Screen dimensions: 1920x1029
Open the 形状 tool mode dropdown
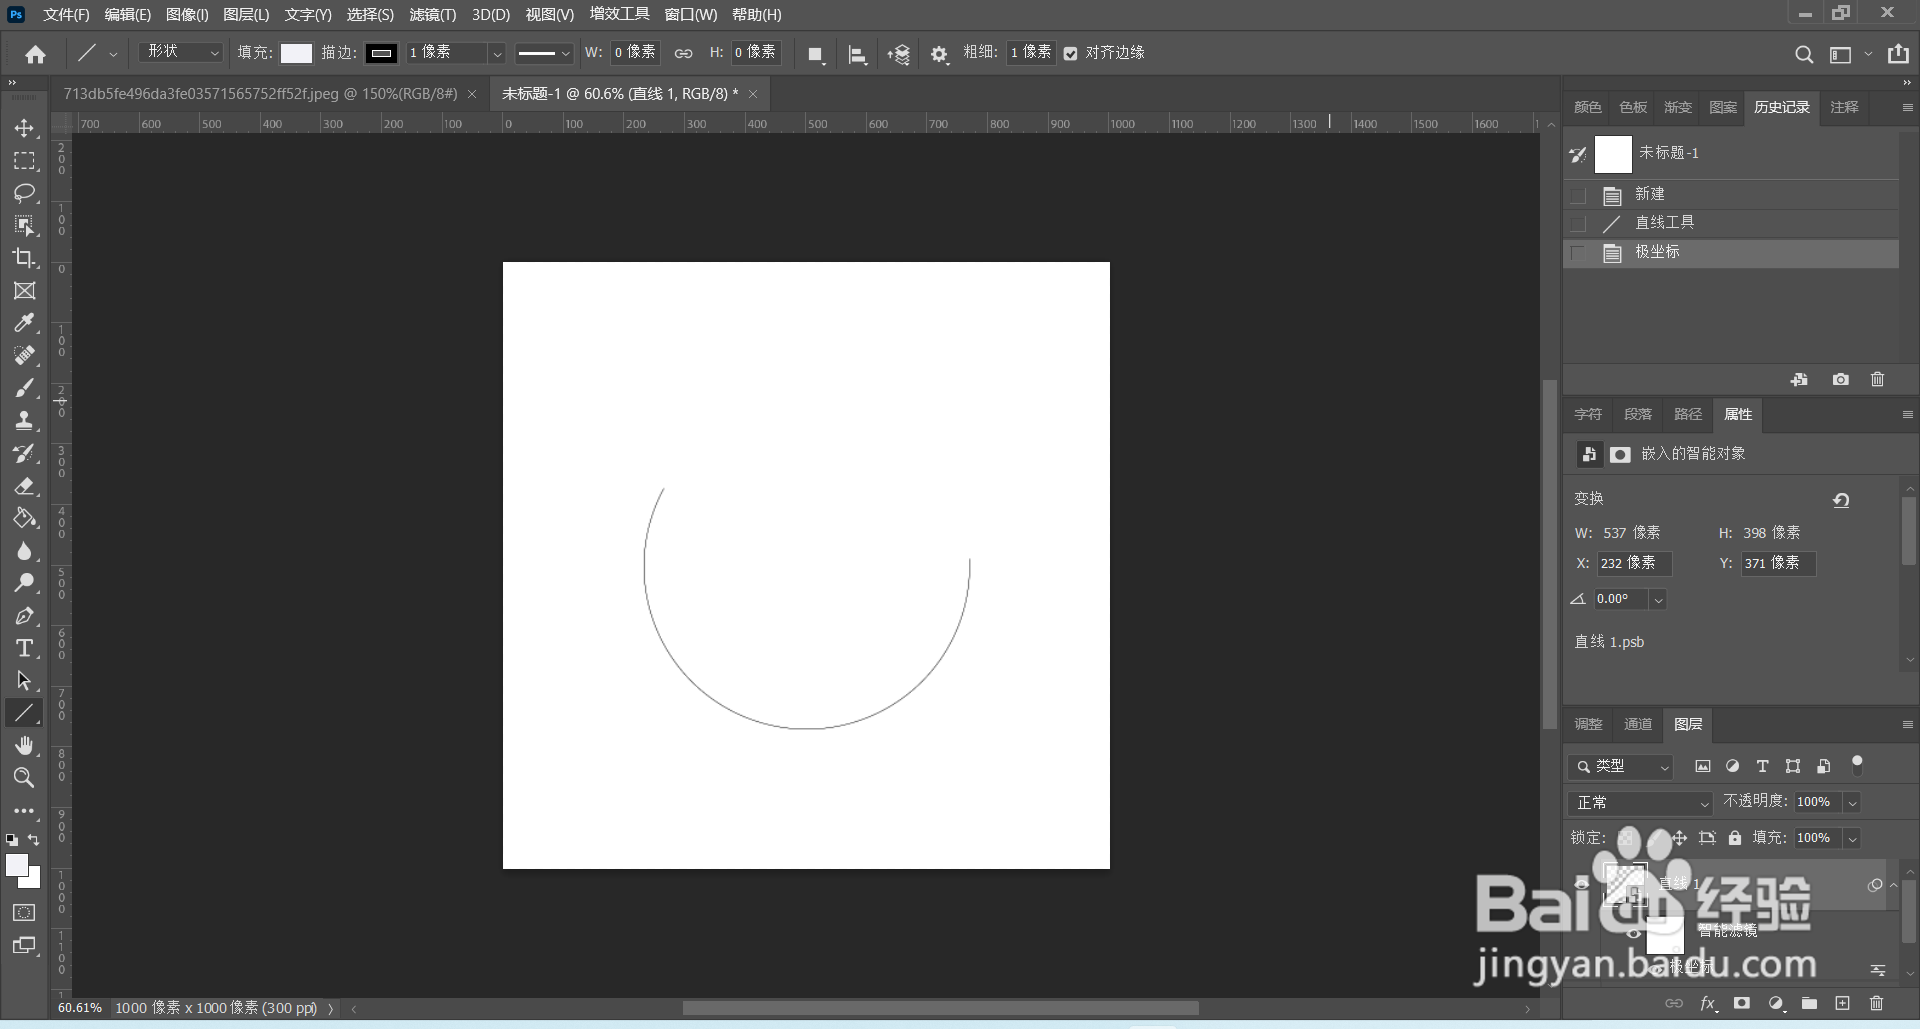pyautogui.click(x=181, y=52)
